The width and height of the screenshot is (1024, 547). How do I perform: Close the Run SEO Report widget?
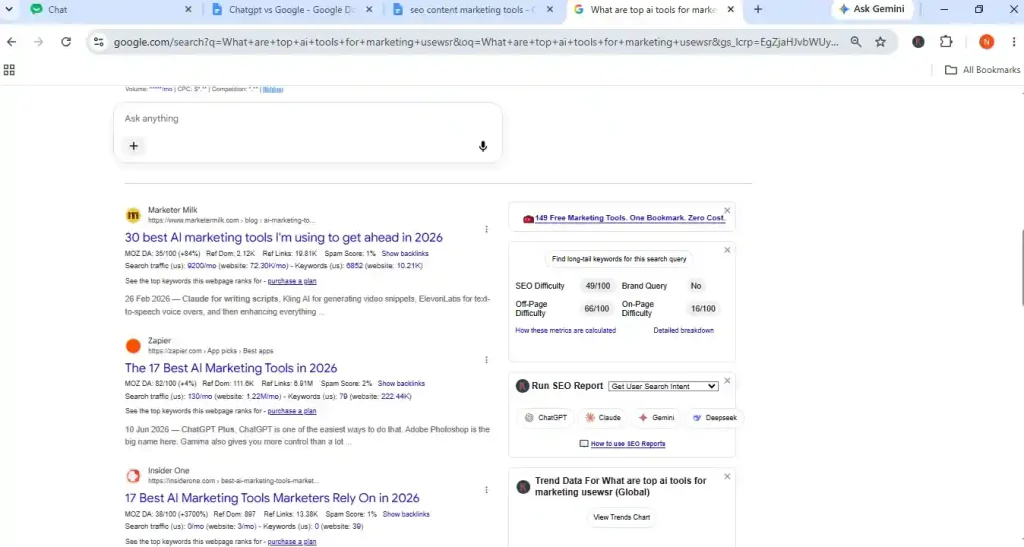727,381
